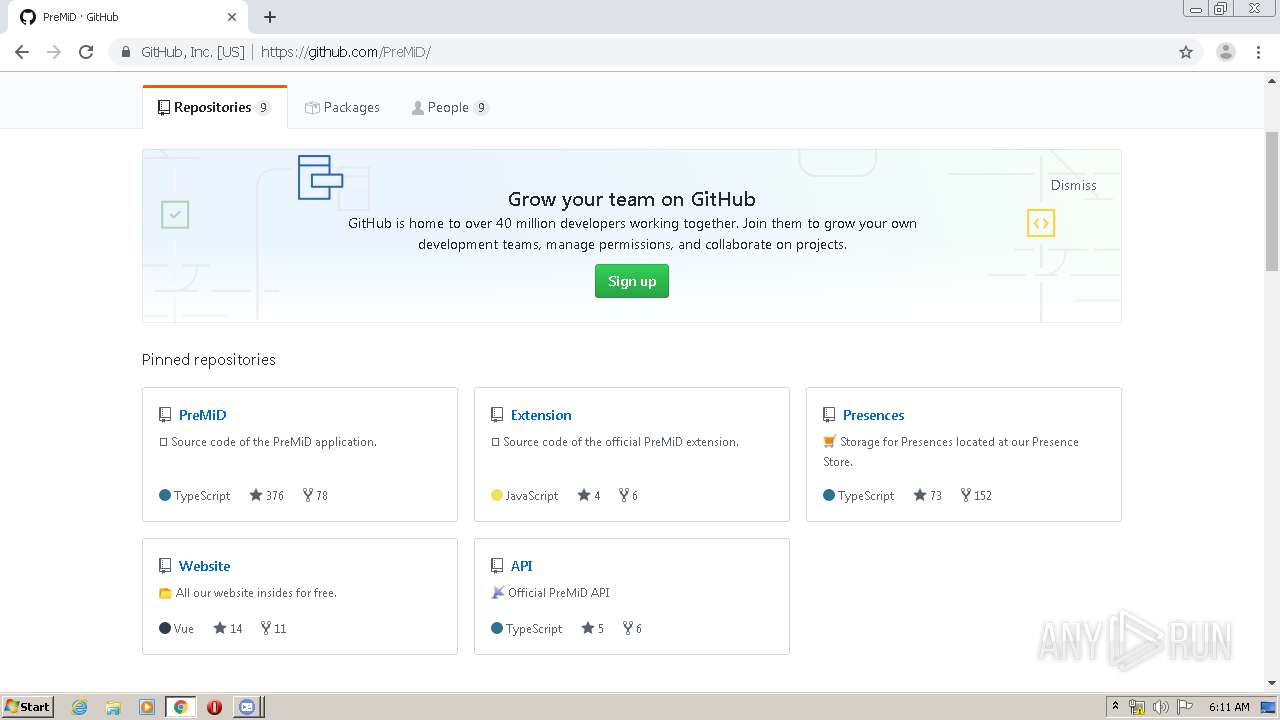Open the Windows Start menu
Viewport: 1280px width, 720px height.
[x=28, y=706]
